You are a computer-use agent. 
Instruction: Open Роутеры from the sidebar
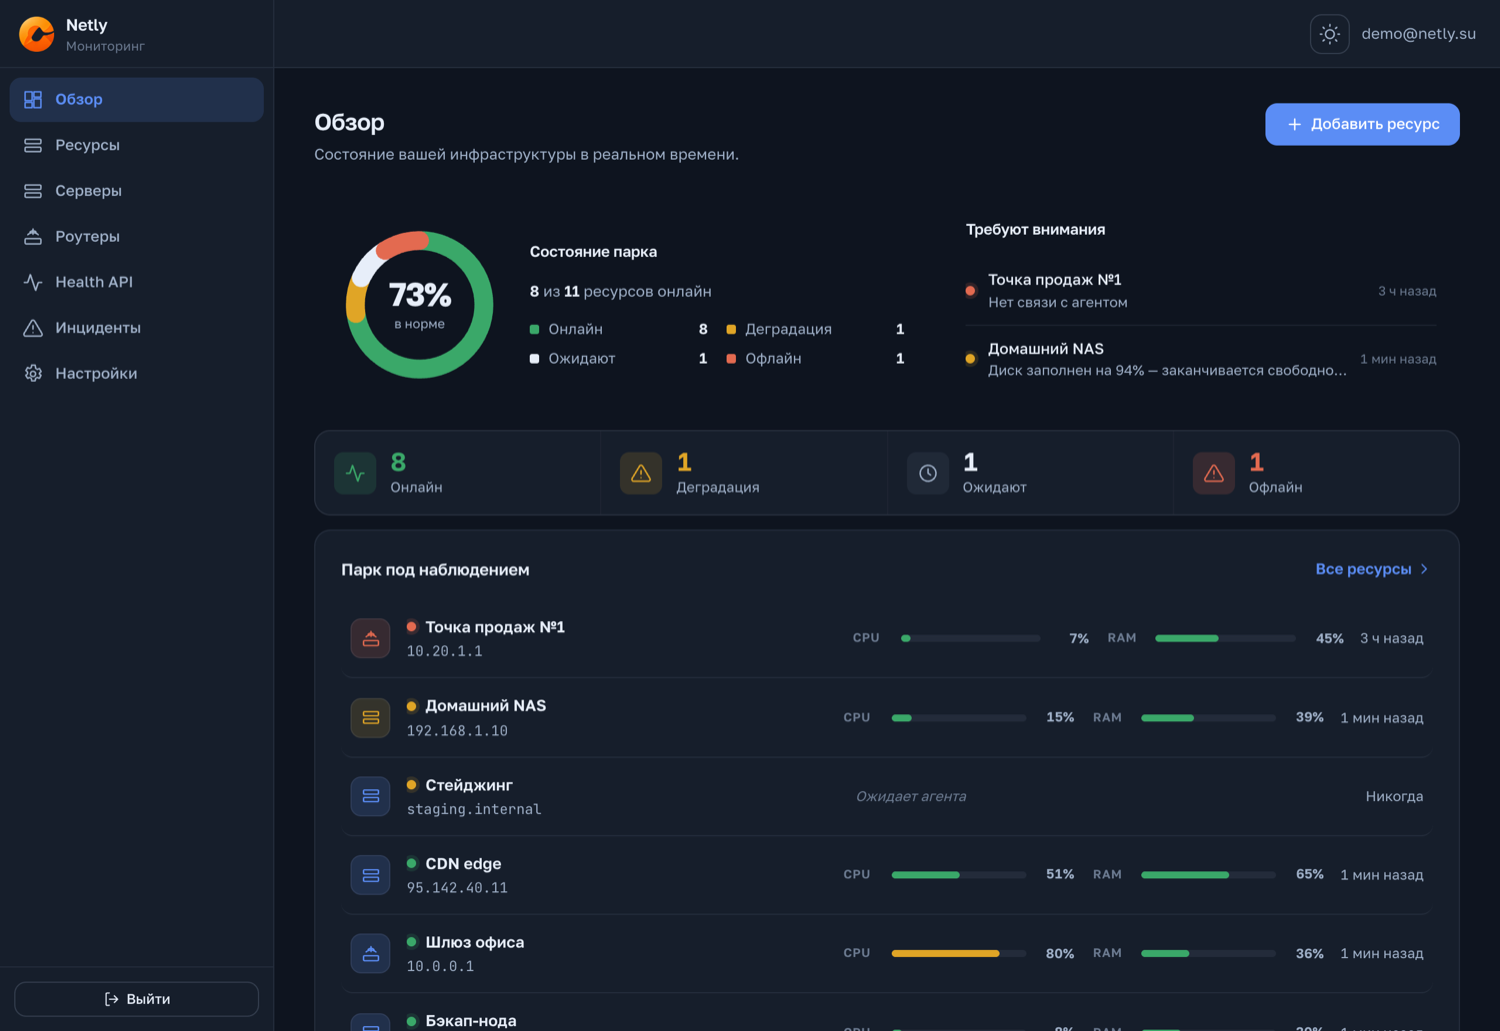[x=137, y=236]
